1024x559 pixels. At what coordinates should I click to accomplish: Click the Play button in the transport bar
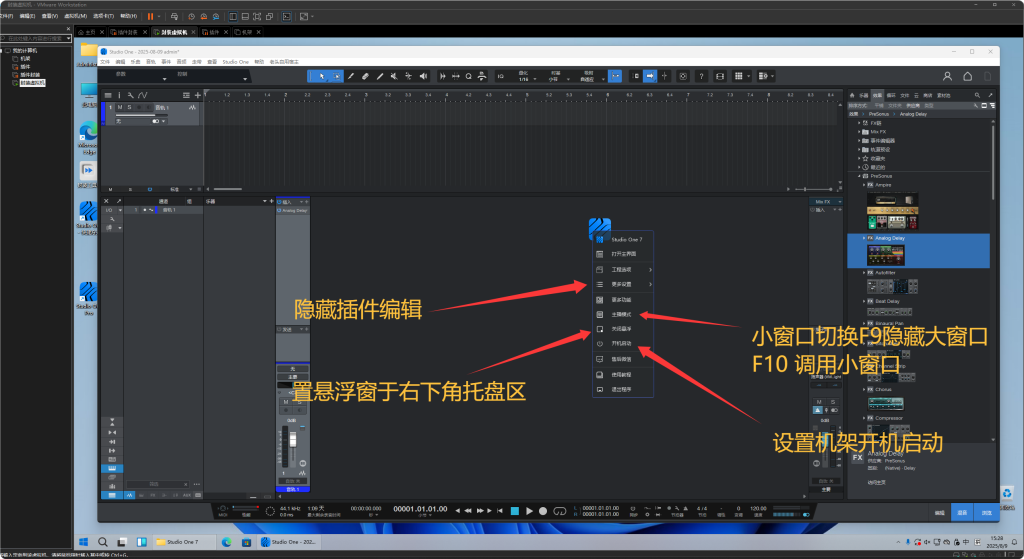[x=529, y=511]
